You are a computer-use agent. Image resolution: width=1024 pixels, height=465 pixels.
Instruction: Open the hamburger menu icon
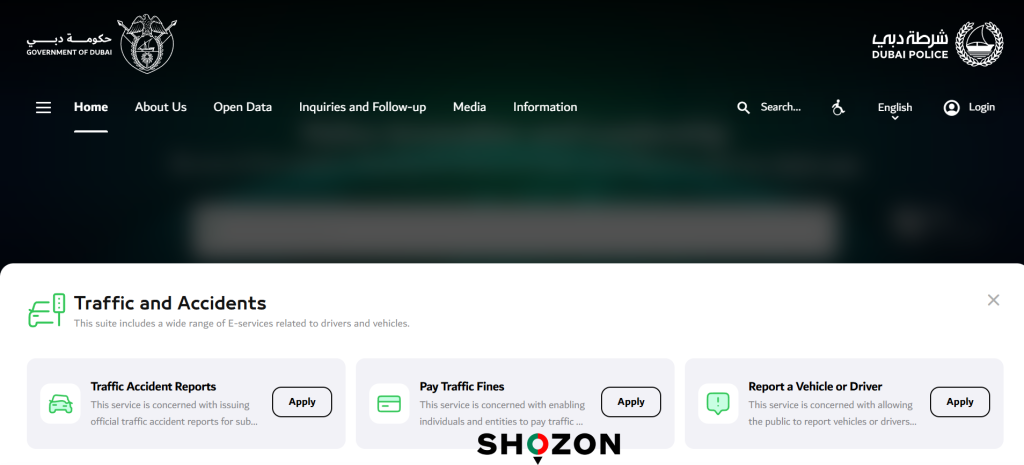(x=43, y=107)
